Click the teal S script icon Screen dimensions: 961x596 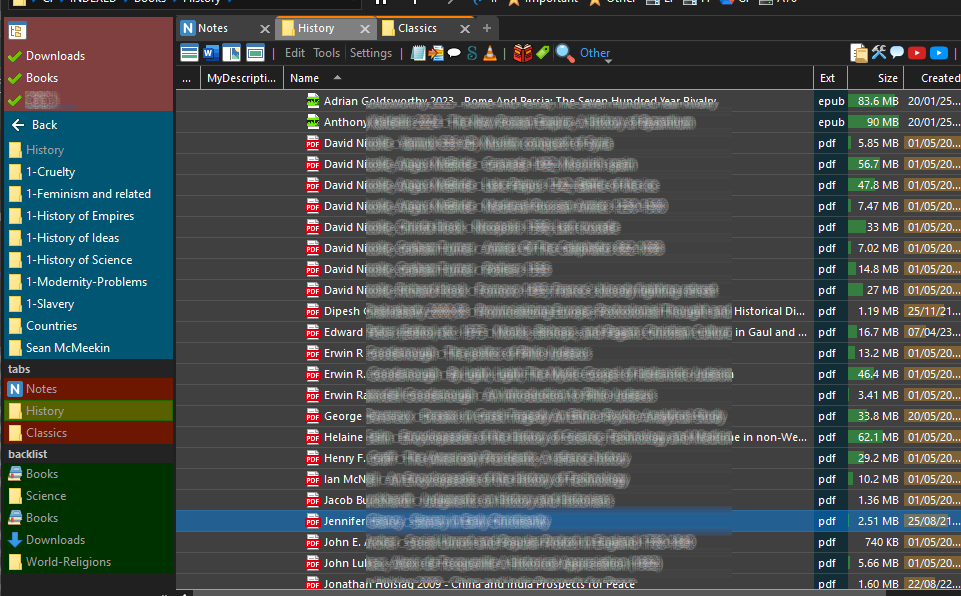pyautogui.click(x=472, y=53)
